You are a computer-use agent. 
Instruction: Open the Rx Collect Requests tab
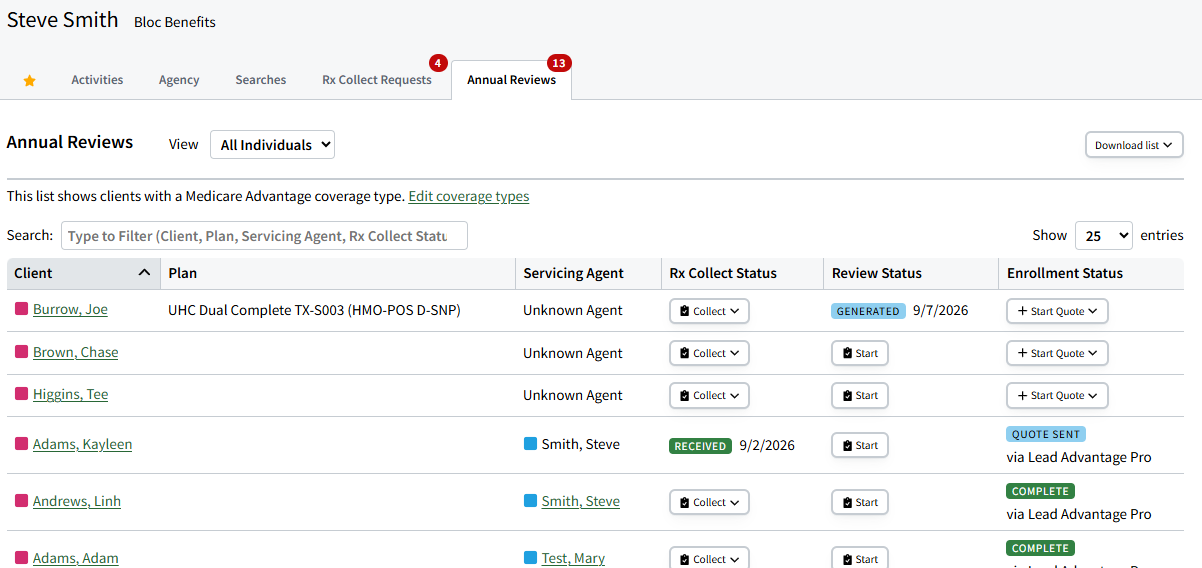(x=377, y=80)
